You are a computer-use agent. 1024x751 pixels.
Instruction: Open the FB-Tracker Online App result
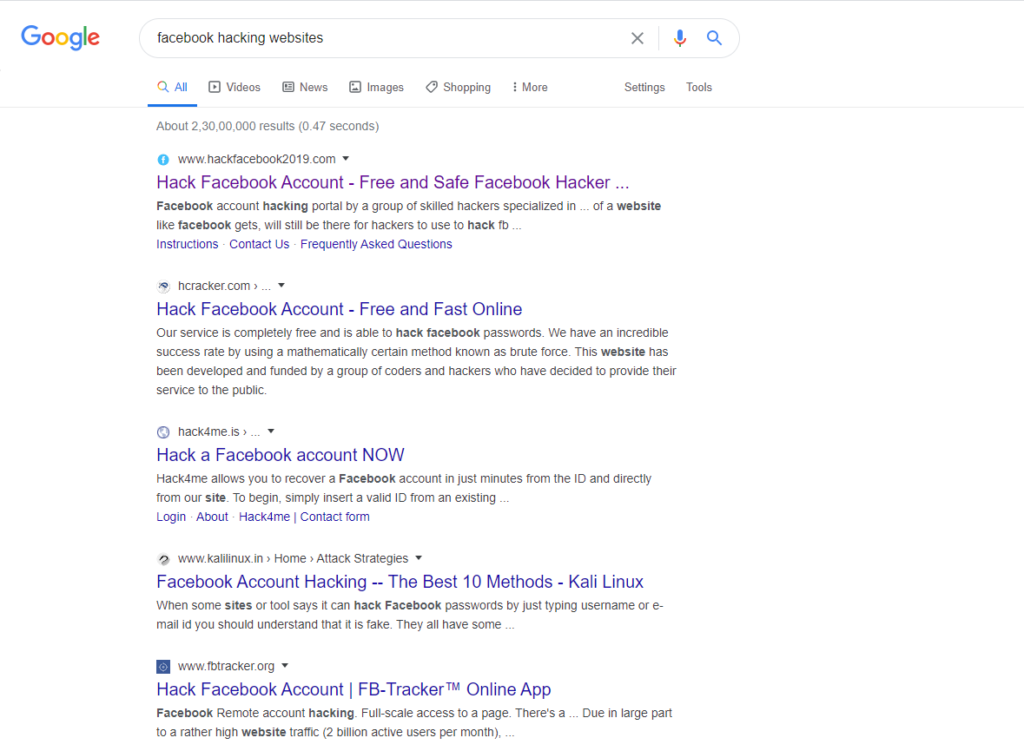[353, 690]
